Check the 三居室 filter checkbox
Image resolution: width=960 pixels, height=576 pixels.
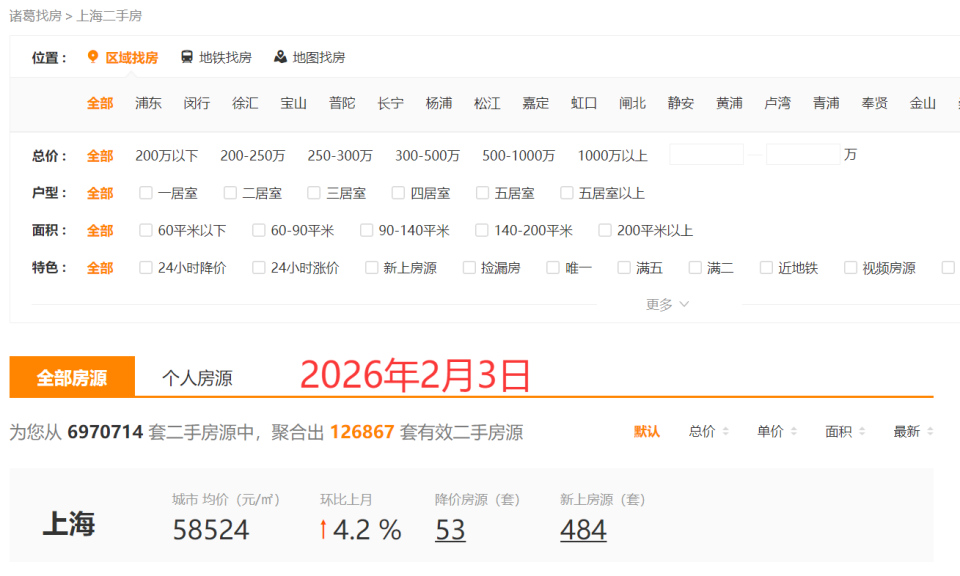pos(316,193)
